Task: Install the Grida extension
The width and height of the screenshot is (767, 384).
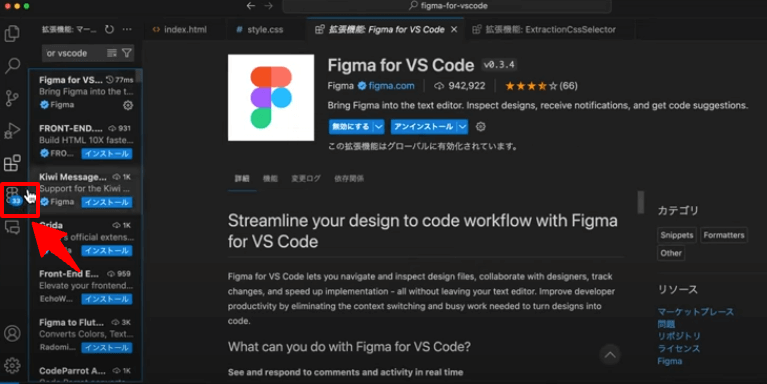Action: point(107,250)
